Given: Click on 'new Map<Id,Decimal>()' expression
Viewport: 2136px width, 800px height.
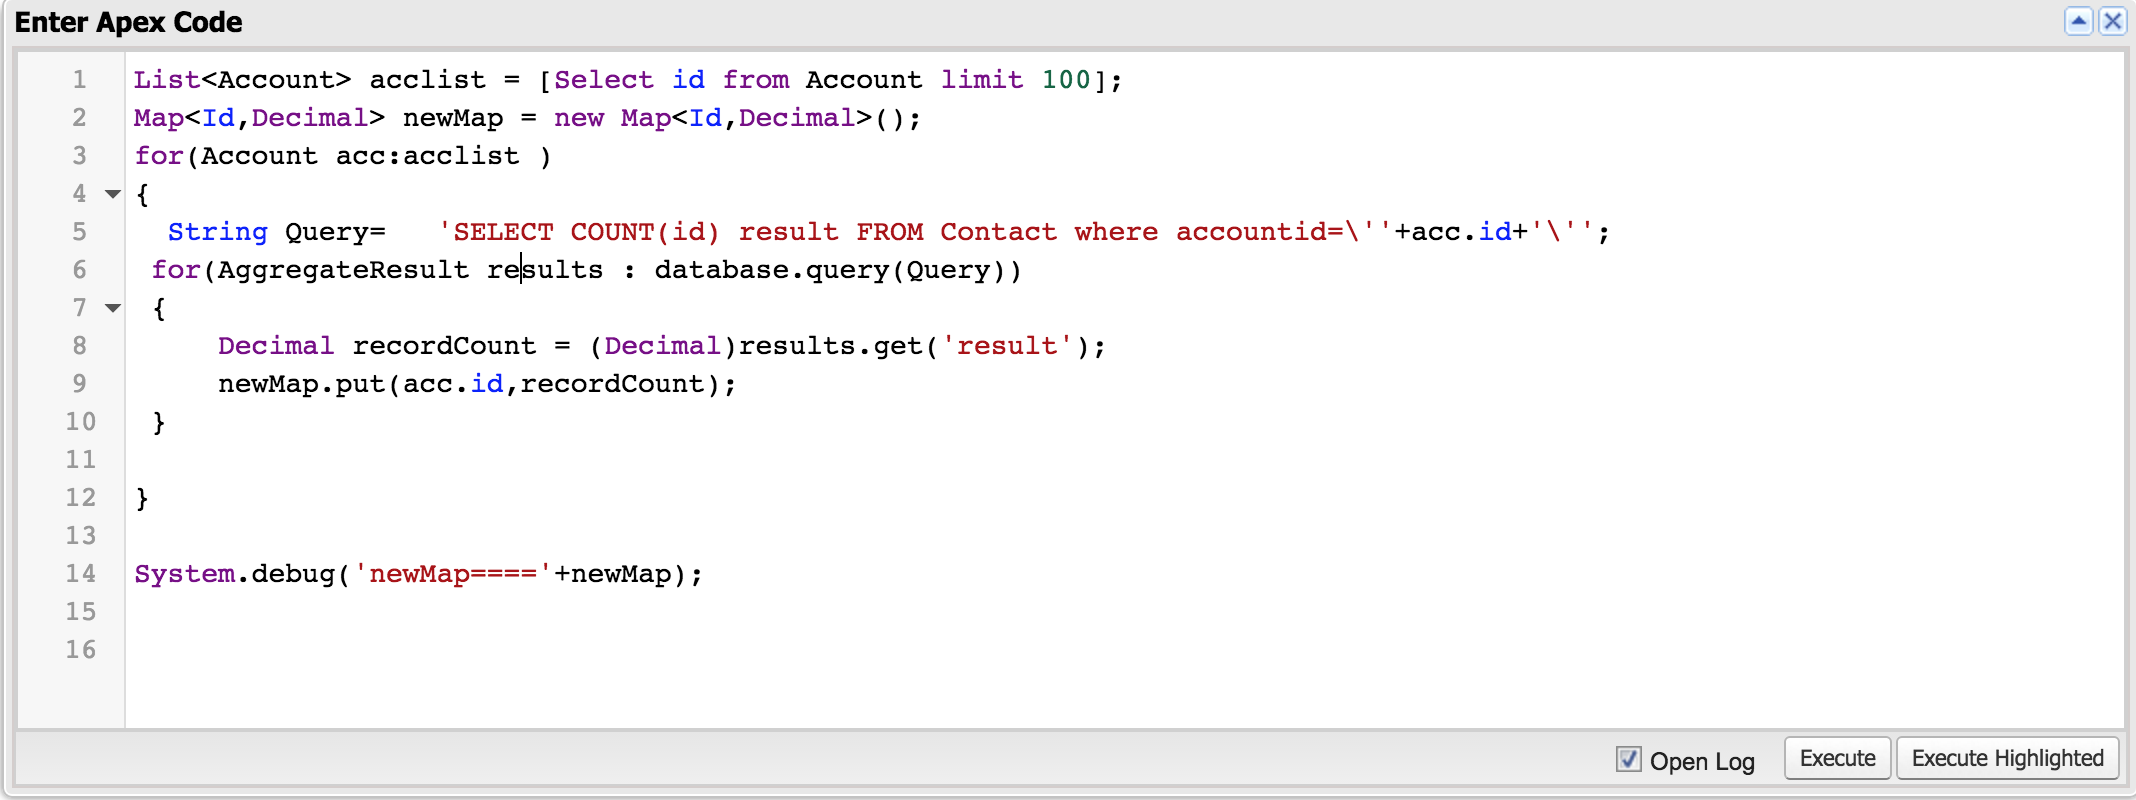Looking at the screenshot, I should pos(737,118).
